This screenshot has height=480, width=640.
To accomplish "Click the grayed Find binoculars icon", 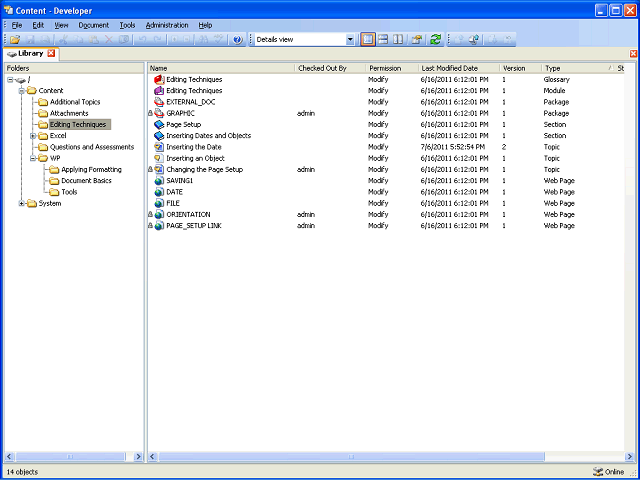I will (x=202, y=40).
